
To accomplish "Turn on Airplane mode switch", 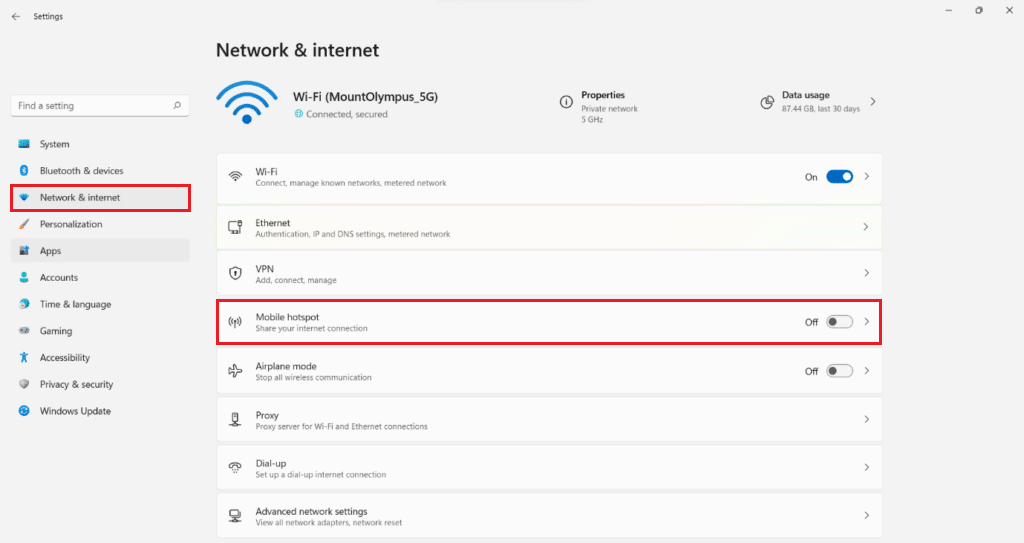I will [x=839, y=371].
